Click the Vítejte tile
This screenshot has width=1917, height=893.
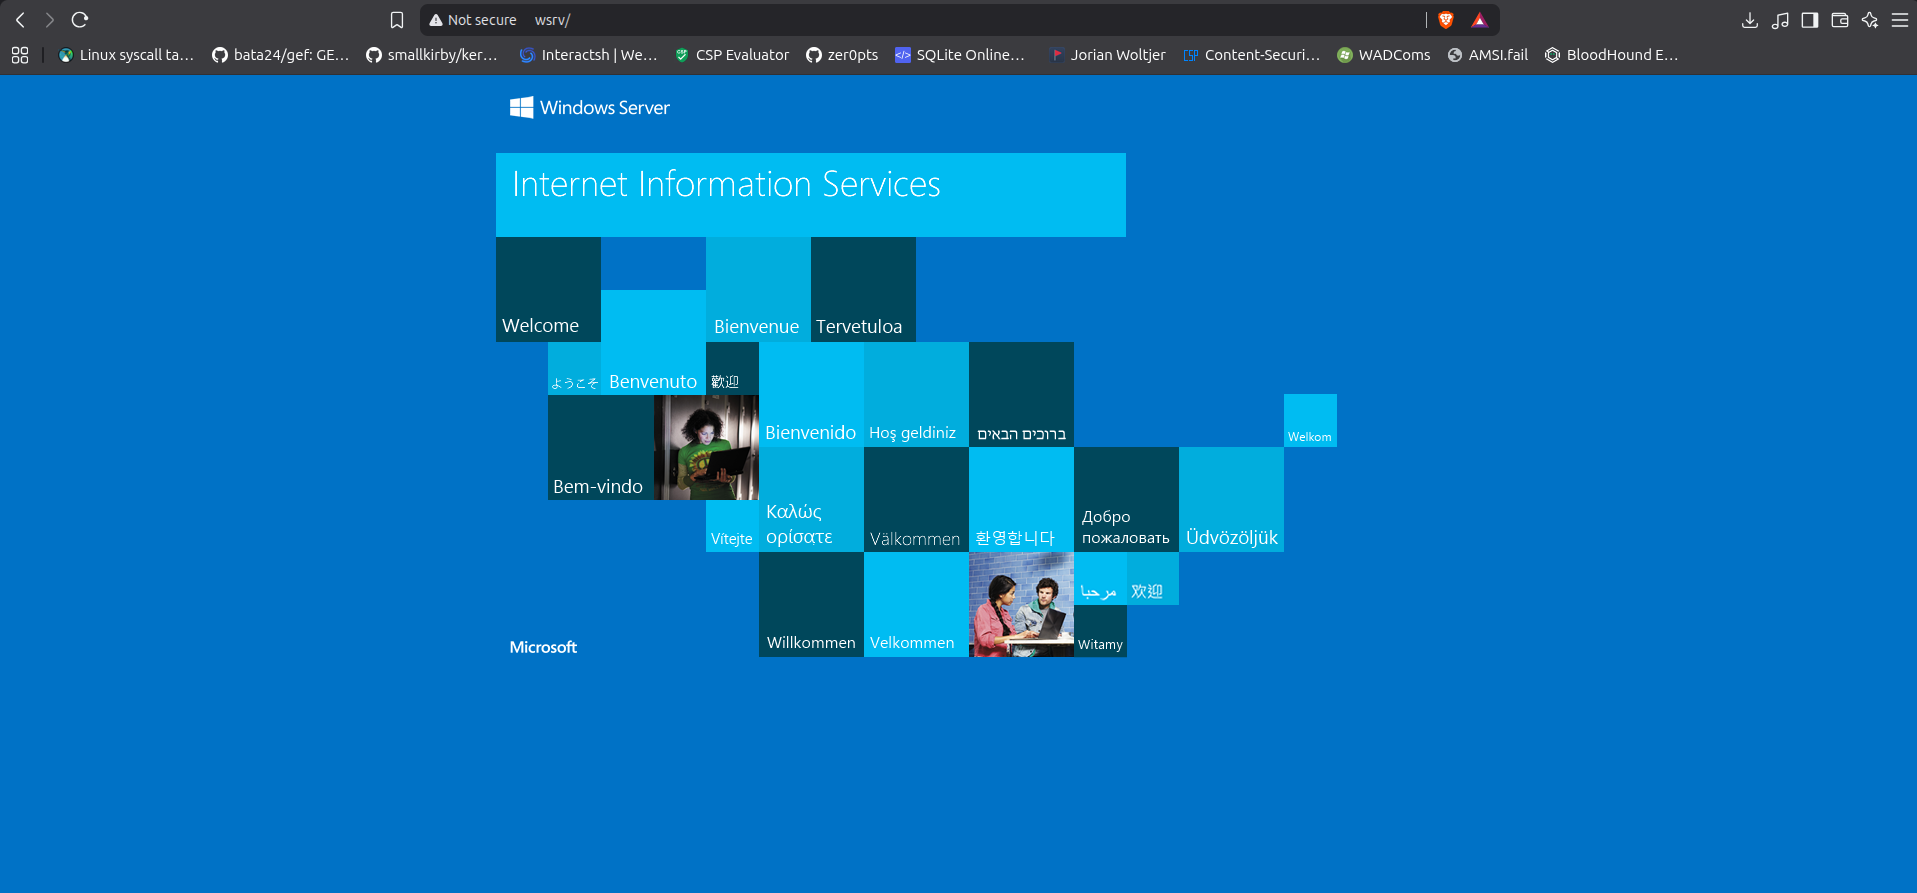point(732,526)
